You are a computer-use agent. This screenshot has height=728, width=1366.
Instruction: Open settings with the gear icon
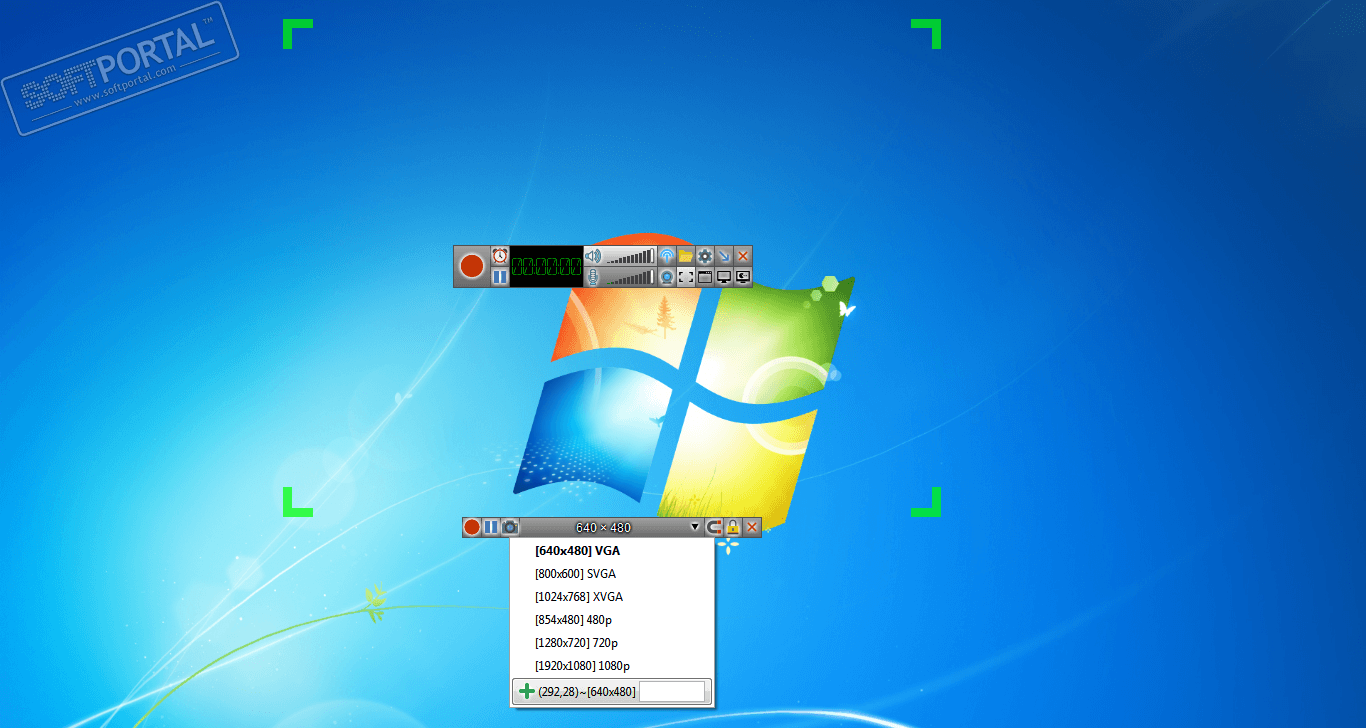705,256
